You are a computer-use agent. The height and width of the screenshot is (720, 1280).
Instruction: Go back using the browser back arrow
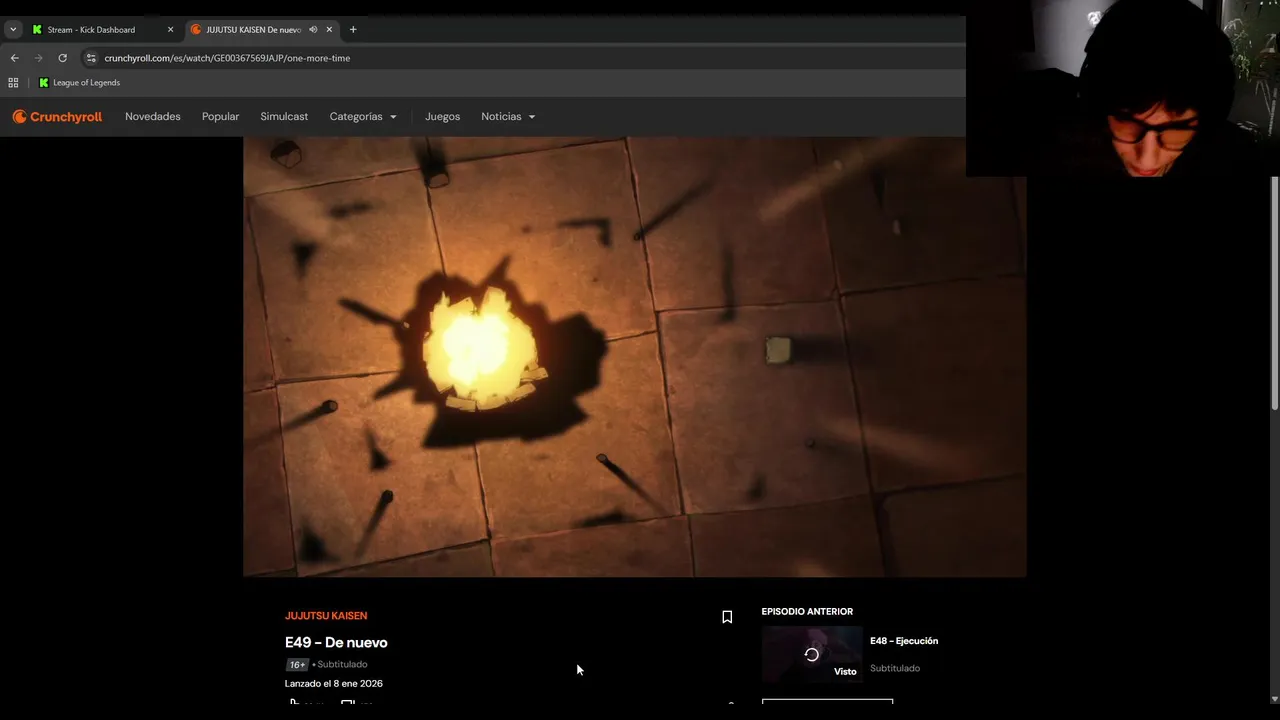14,58
